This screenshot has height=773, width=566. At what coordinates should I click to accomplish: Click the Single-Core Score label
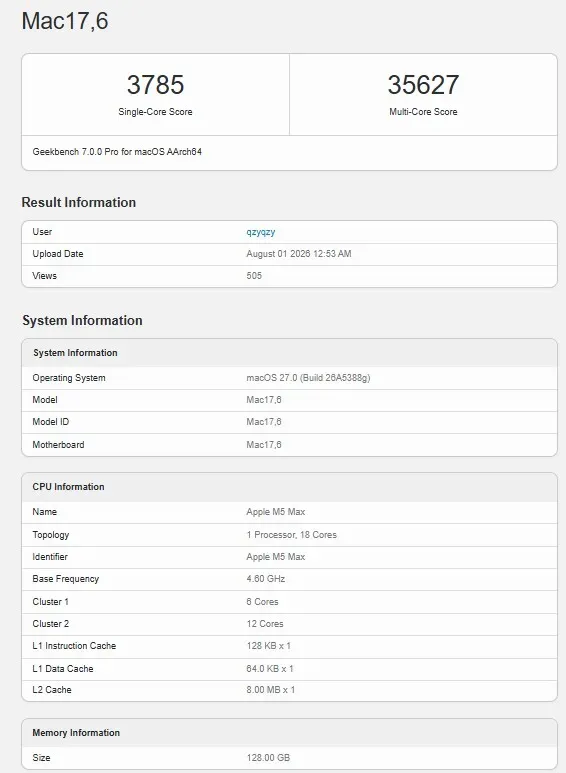coord(155,112)
